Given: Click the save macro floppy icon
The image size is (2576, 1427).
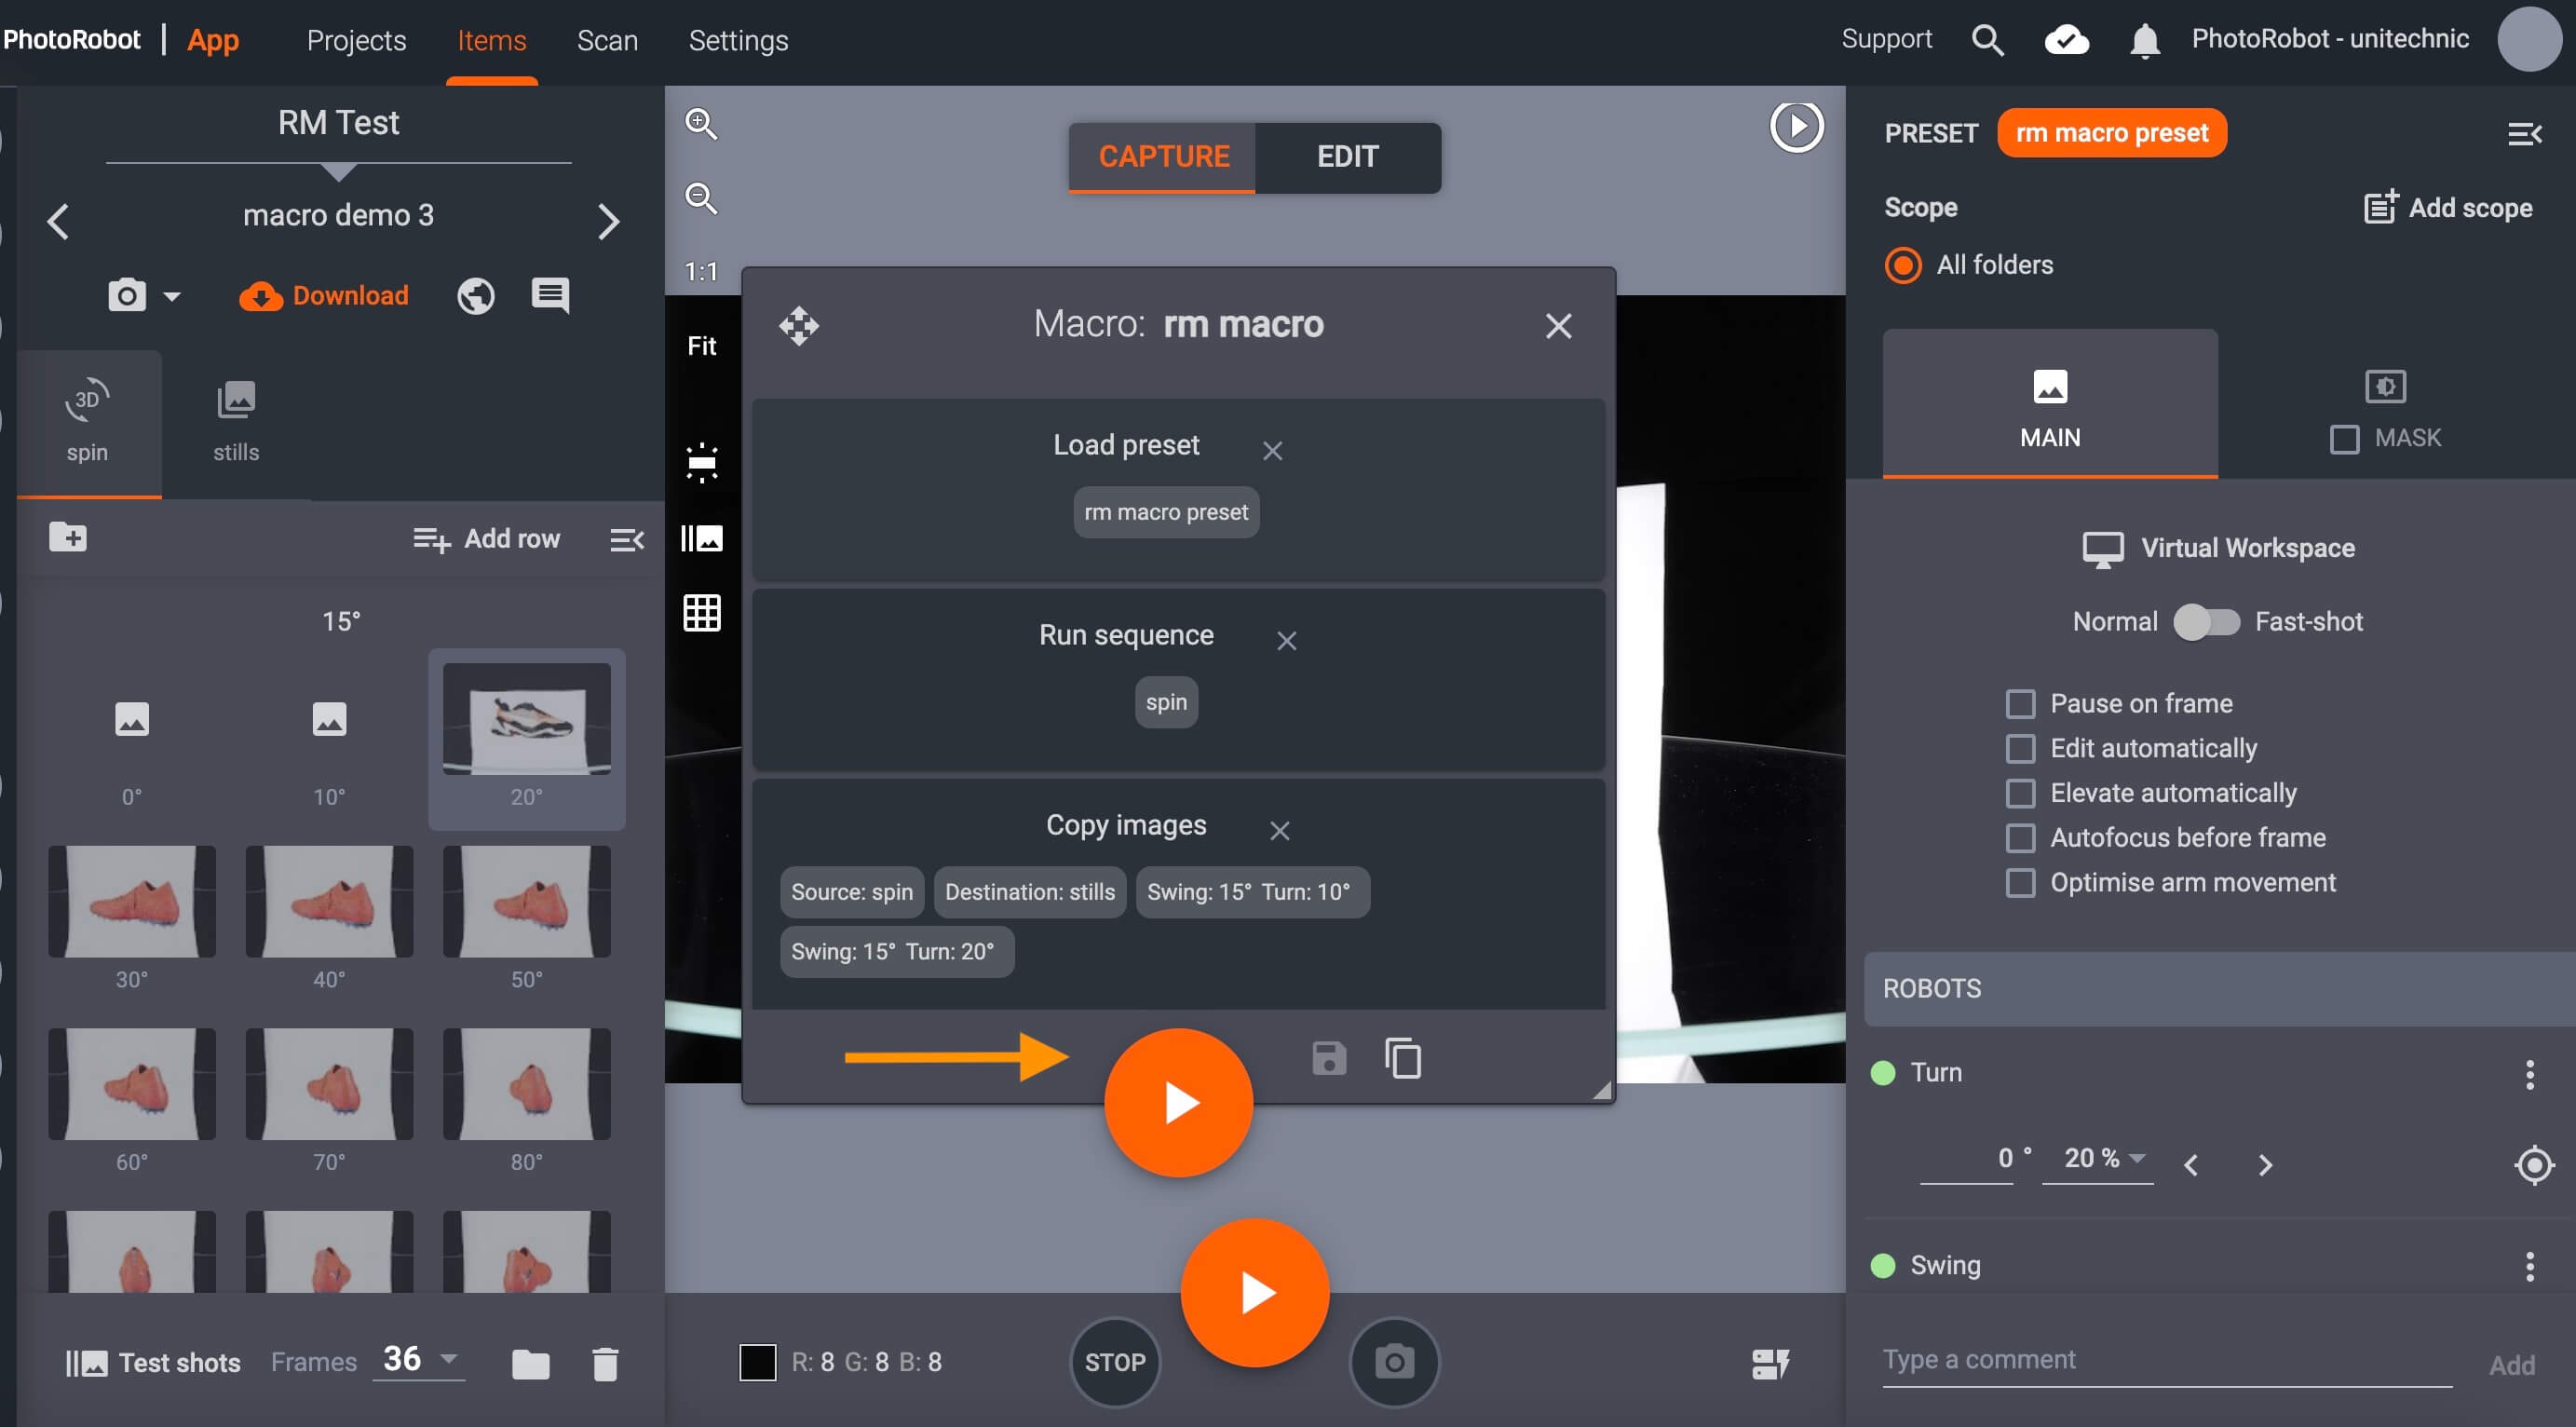Looking at the screenshot, I should pyautogui.click(x=1328, y=1058).
